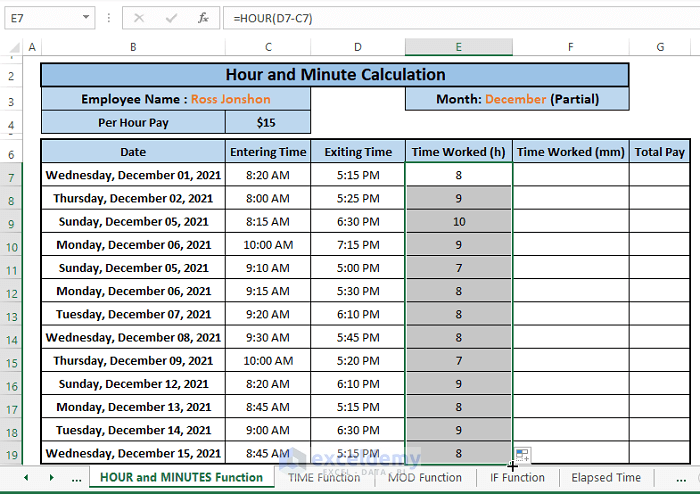Open the Auto Fill Options icon
The width and height of the screenshot is (700, 494).
[x=522, y=455]
